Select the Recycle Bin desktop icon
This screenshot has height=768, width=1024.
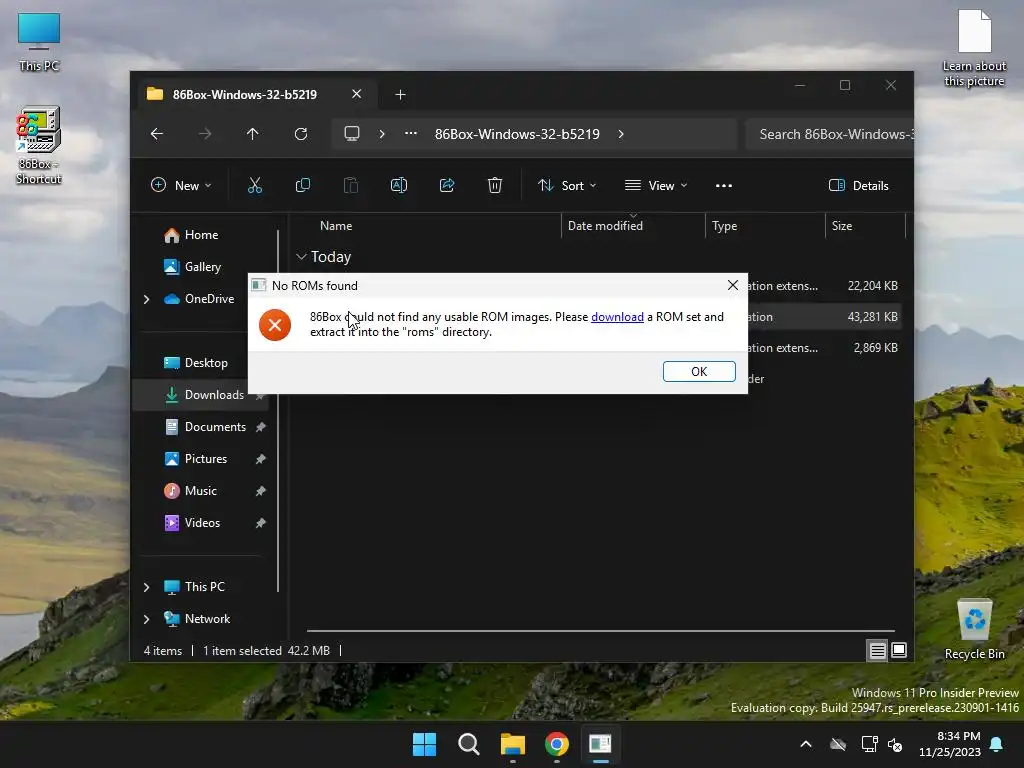click(974, 630)
